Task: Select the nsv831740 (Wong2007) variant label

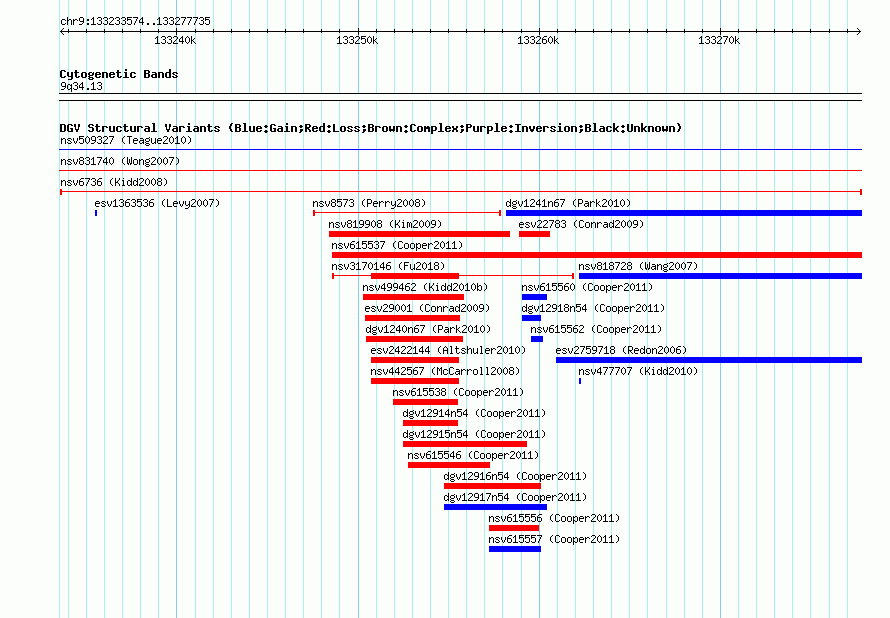Action: [120, 161]
